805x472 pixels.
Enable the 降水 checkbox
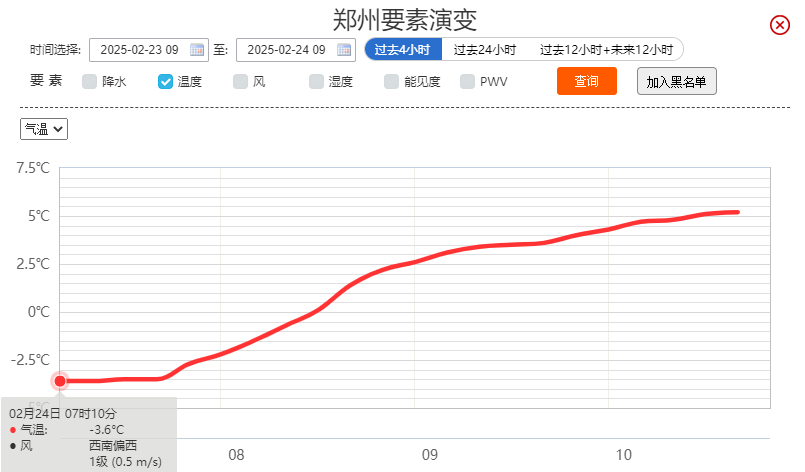point(89,82)
